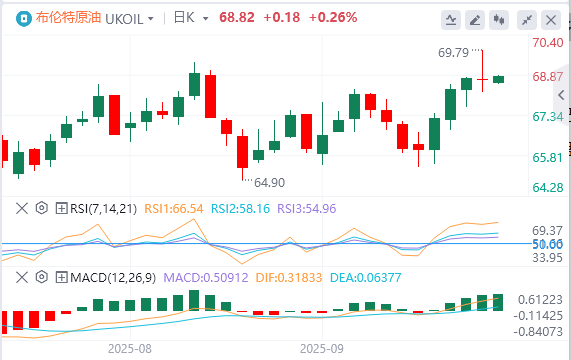
Task: Click the 64.90 low price marker
Action: 269,182
